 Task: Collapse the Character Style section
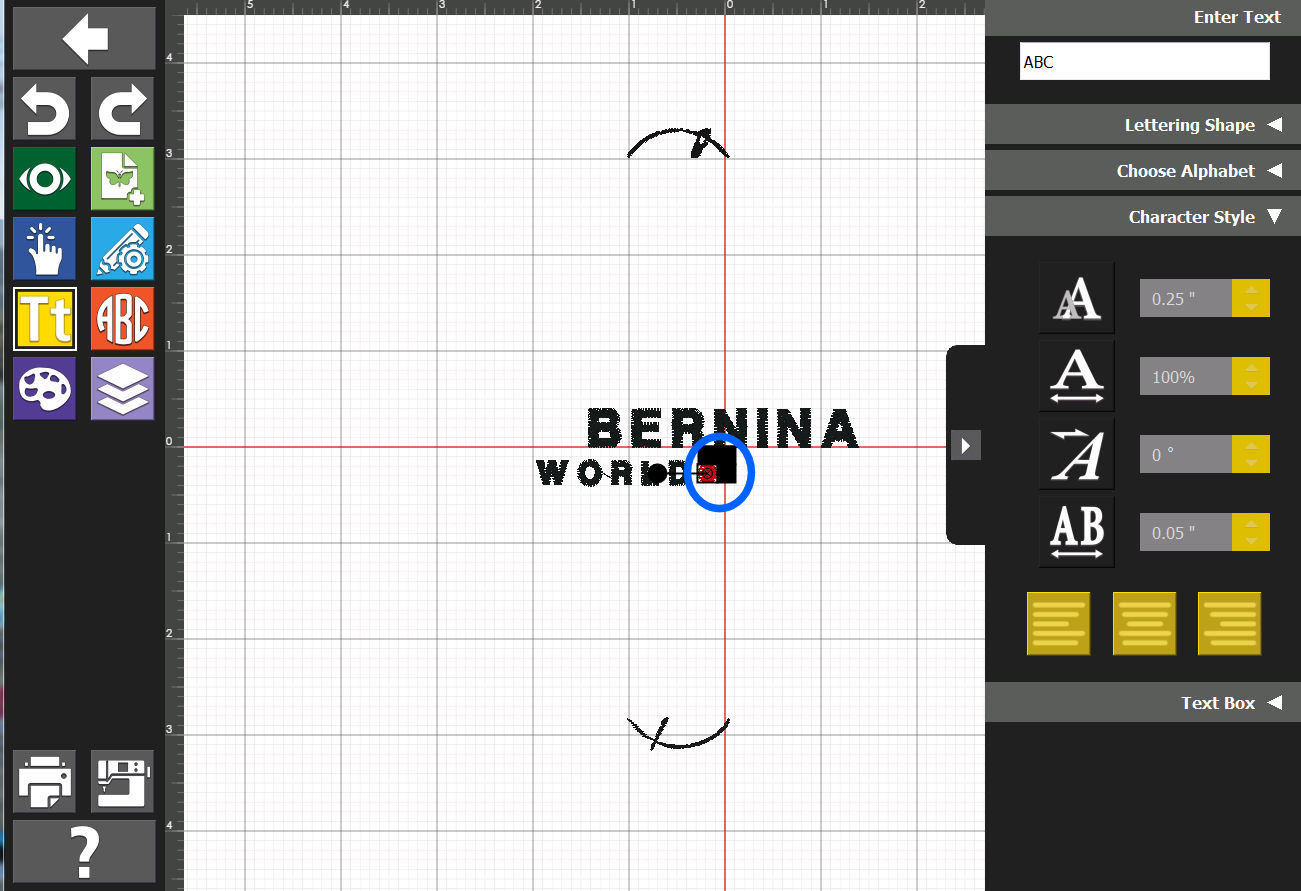click(x=1143, y=217)
